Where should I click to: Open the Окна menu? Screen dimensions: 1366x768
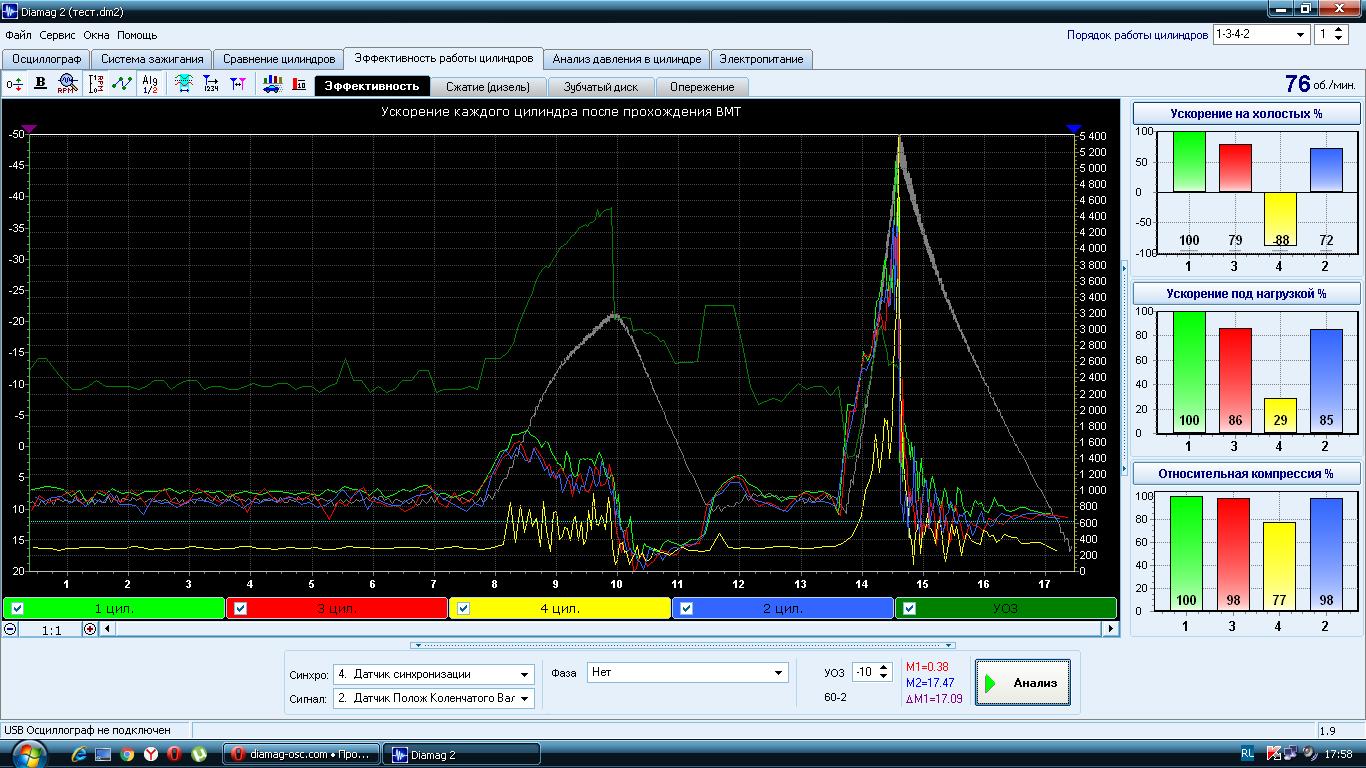(96, 35)
